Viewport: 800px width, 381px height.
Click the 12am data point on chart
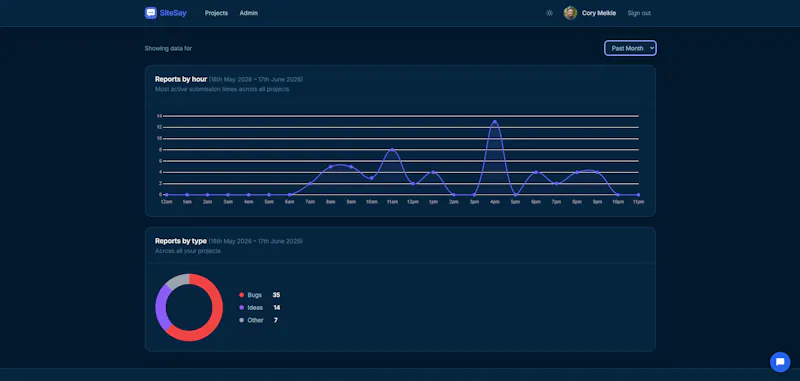tap(166, 195)
